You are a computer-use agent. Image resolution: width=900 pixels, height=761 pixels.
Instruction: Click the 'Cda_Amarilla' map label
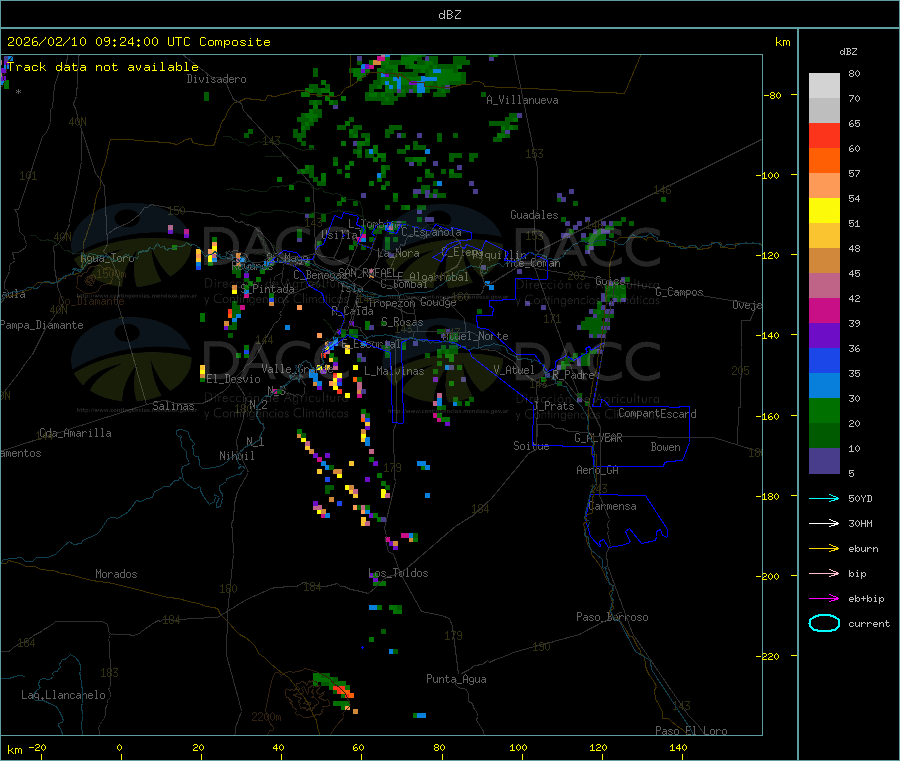click(75, 433)
